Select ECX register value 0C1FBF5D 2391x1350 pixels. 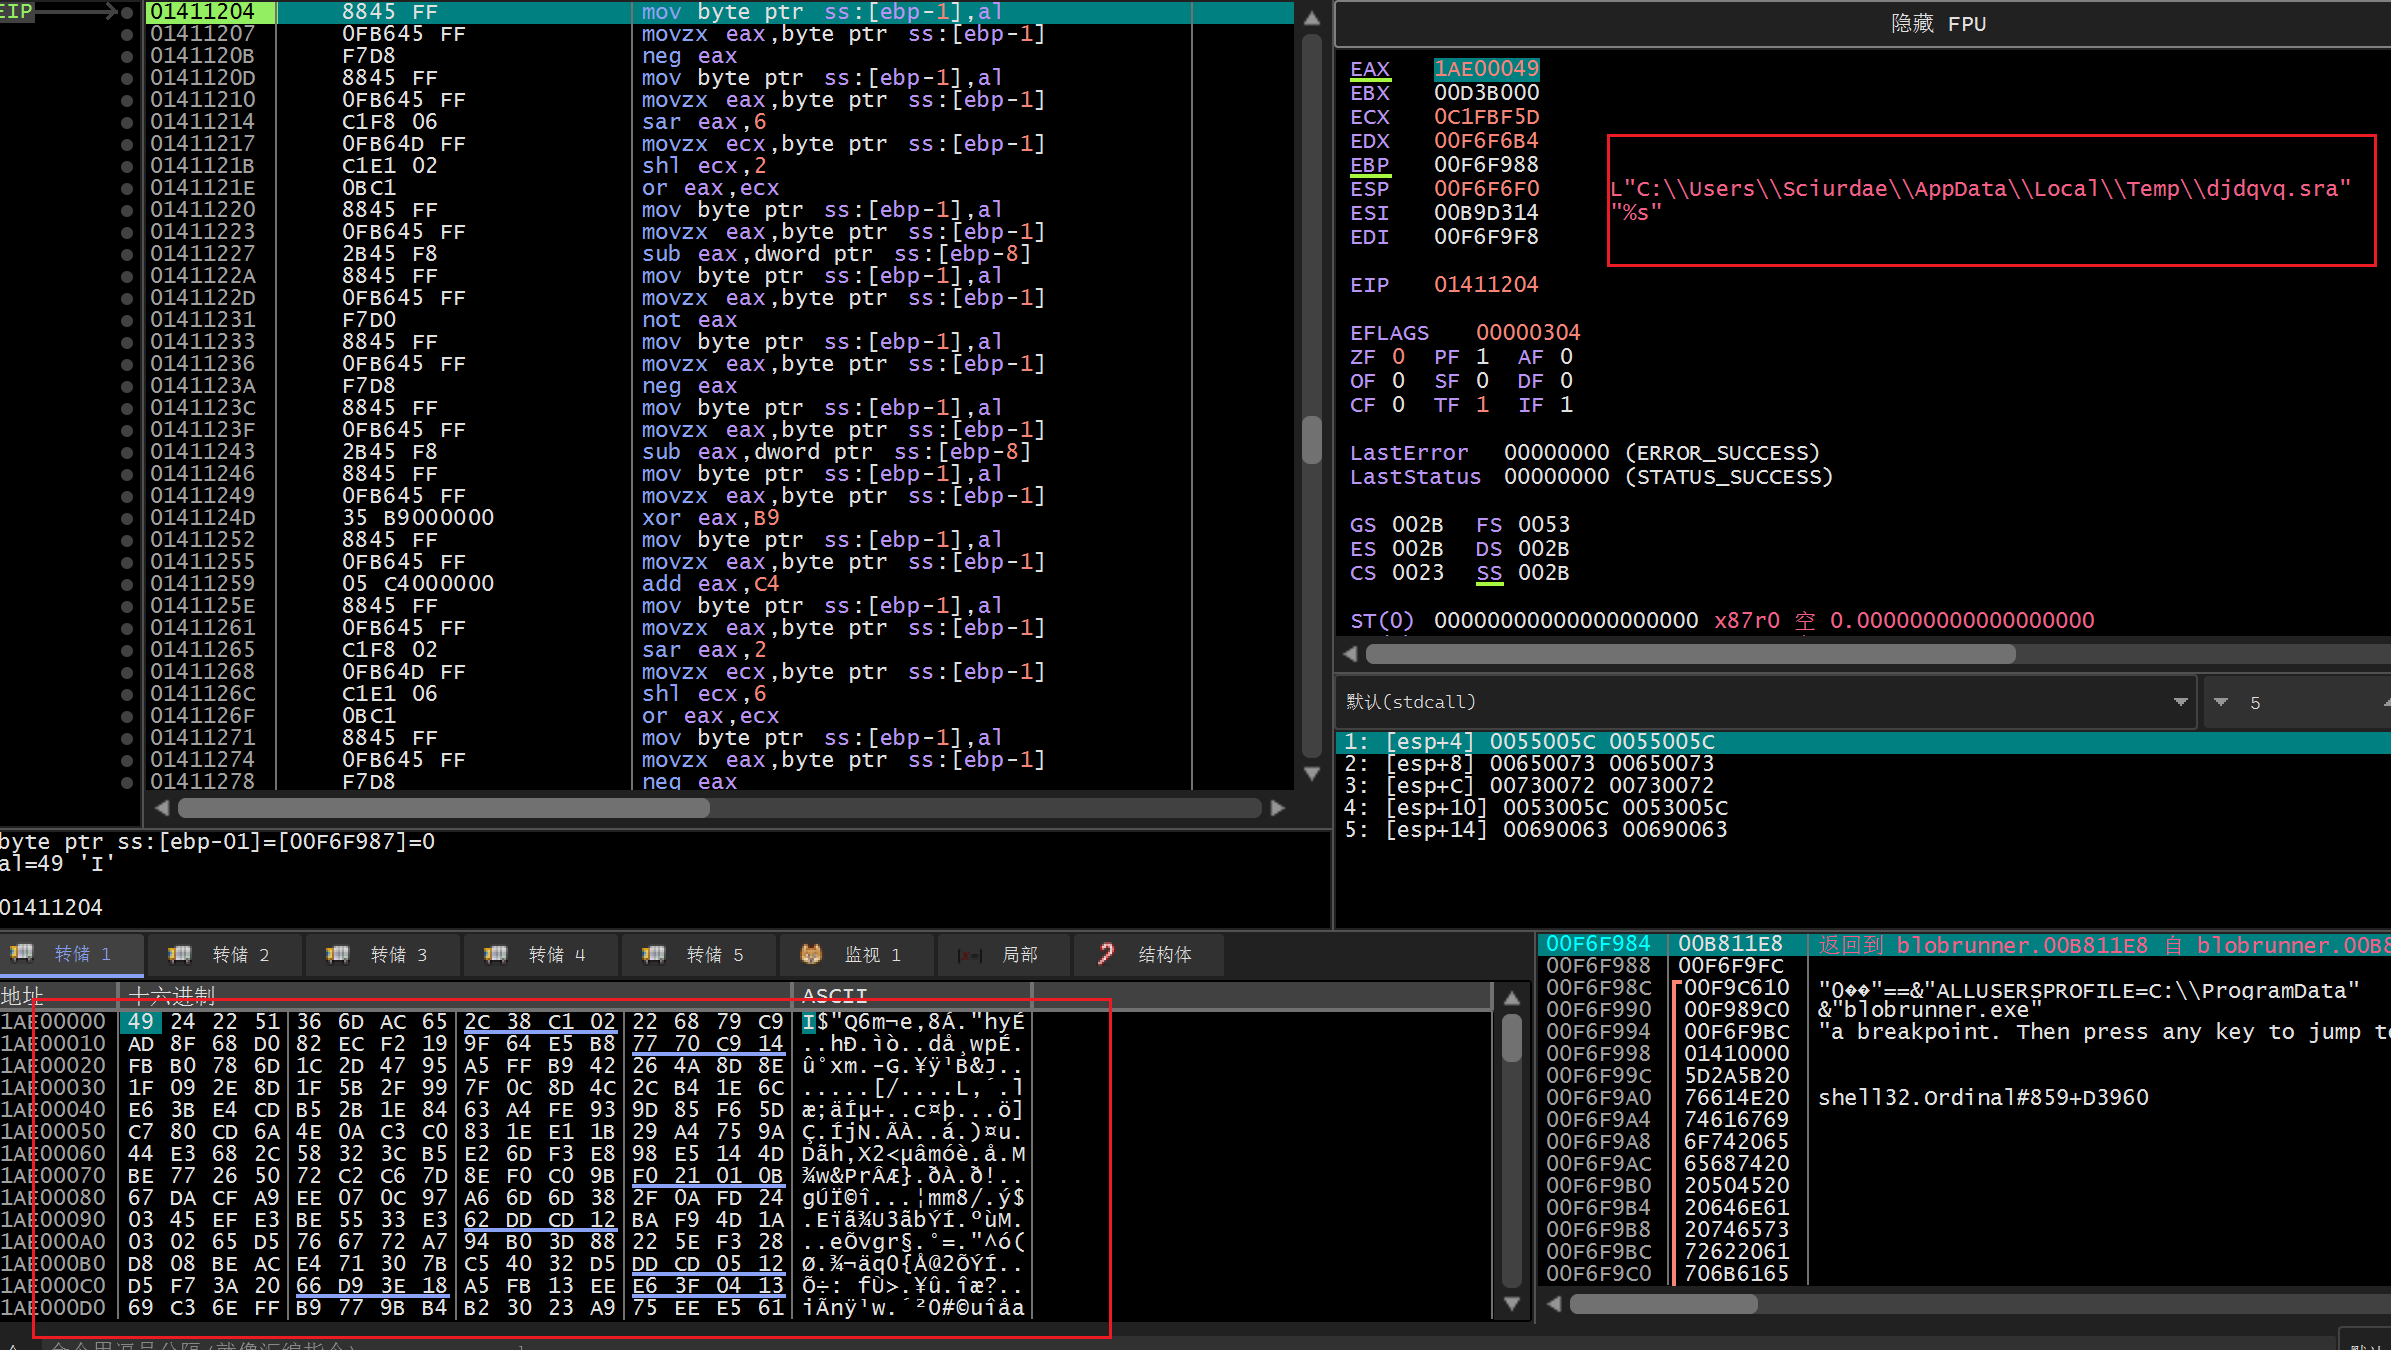(1486, 117)
